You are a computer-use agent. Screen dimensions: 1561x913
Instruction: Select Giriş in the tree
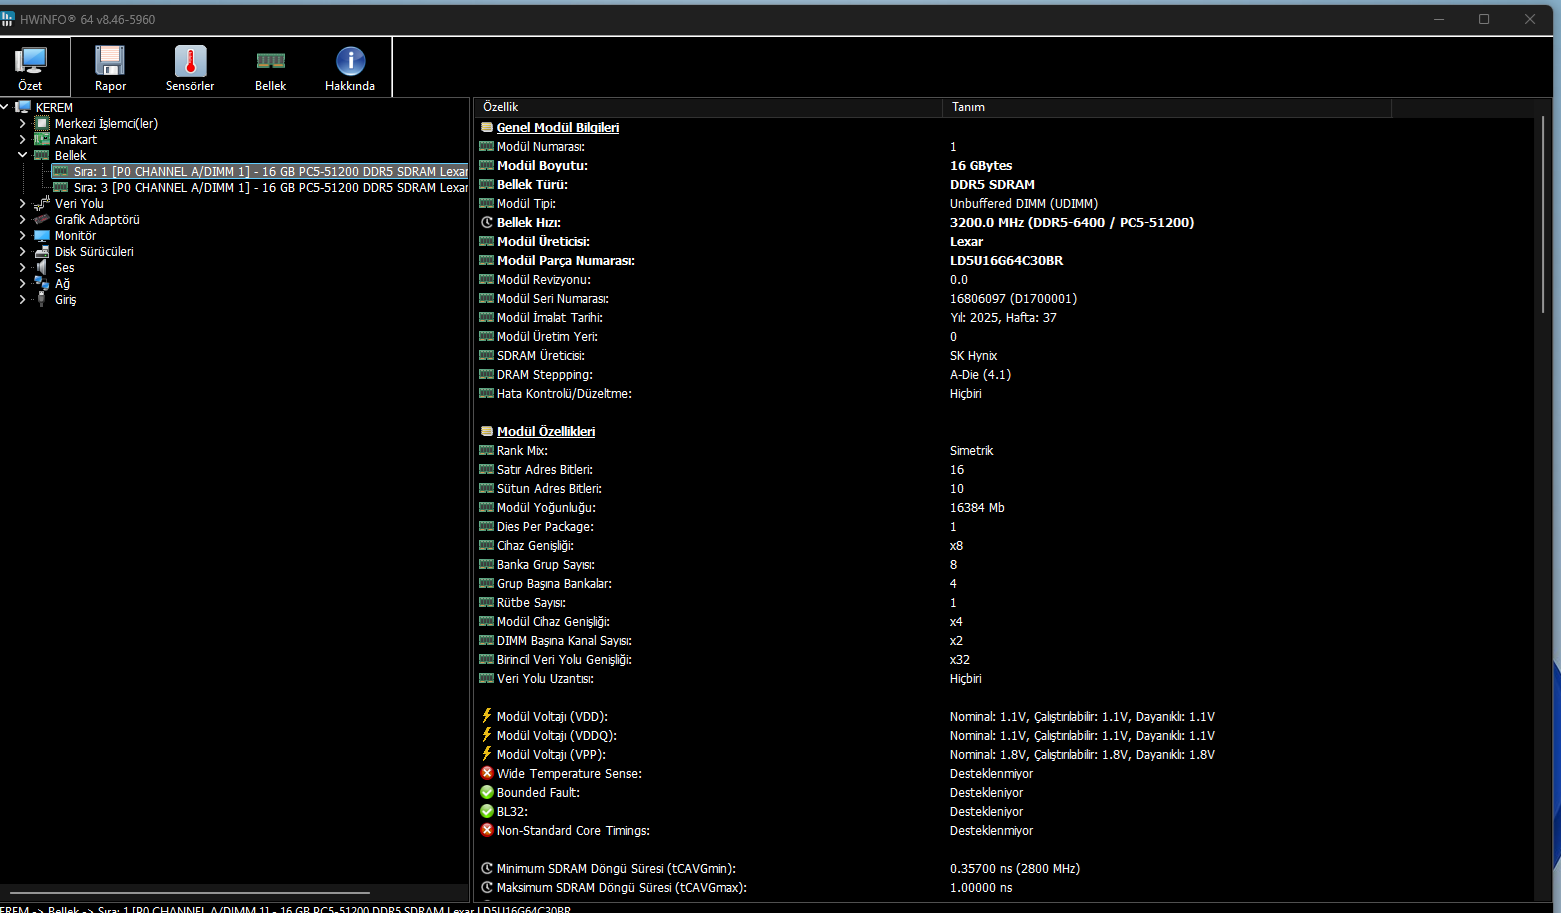coord(65,299)
